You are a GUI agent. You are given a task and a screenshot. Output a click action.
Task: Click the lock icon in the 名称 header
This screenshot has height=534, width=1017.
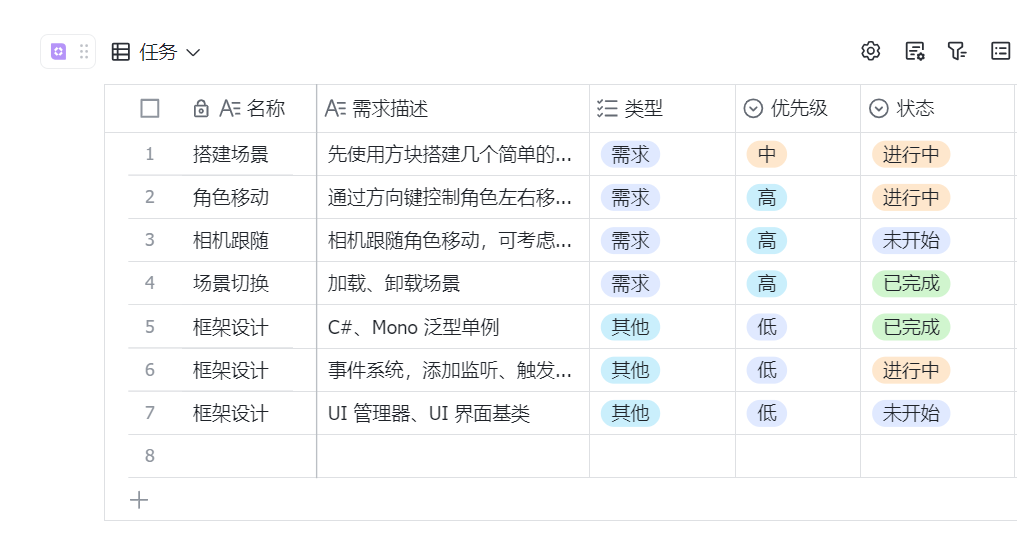pyautogui.click(x=201, y=109)
